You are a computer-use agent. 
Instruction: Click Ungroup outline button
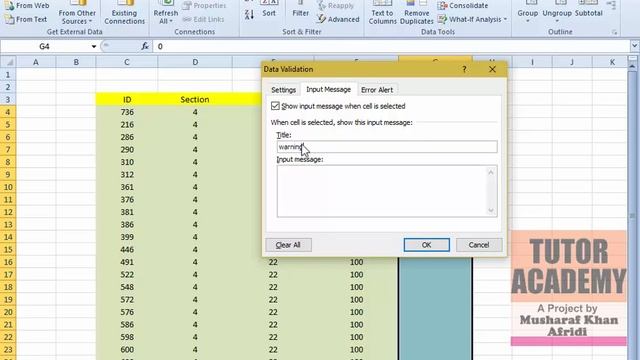tap(557, 13)
